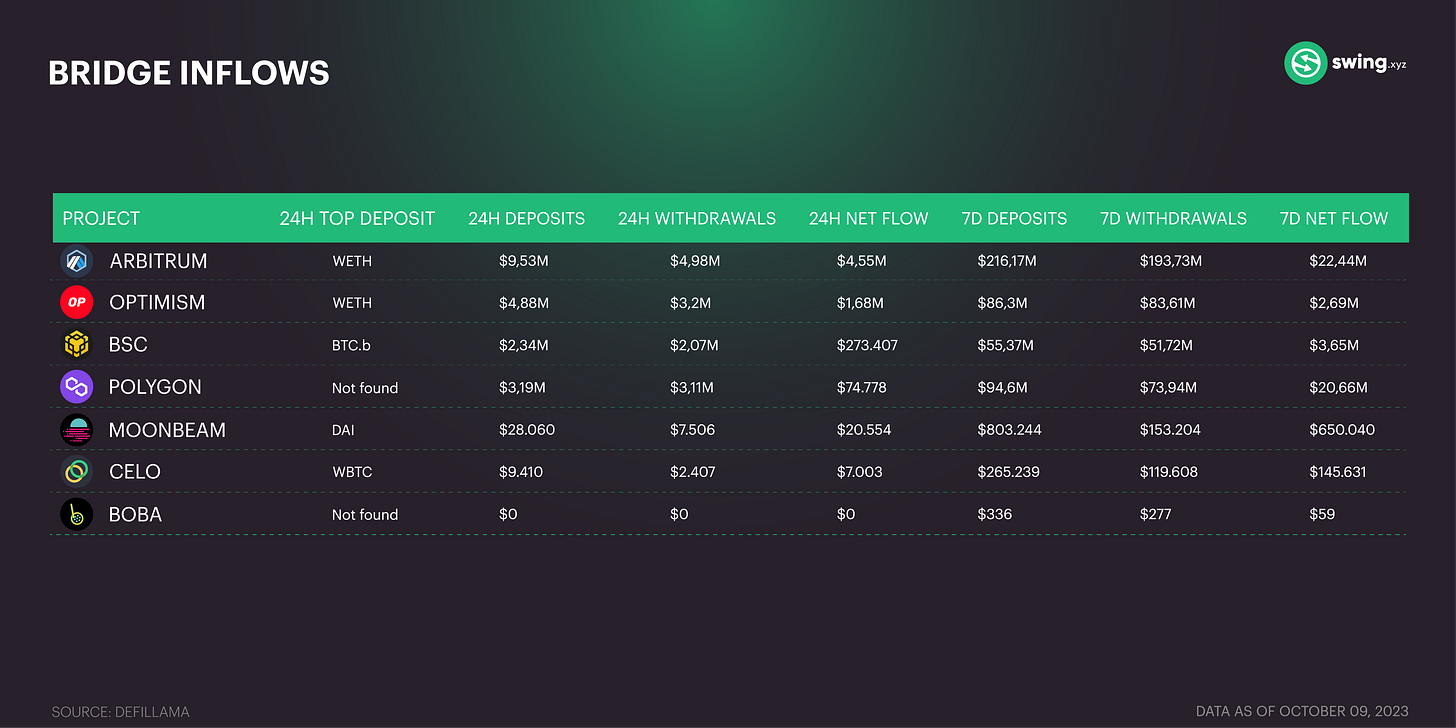Click the swing.xyz green logo icon
This screenshot has width=1456, height=728.
tap(1305, 63)
